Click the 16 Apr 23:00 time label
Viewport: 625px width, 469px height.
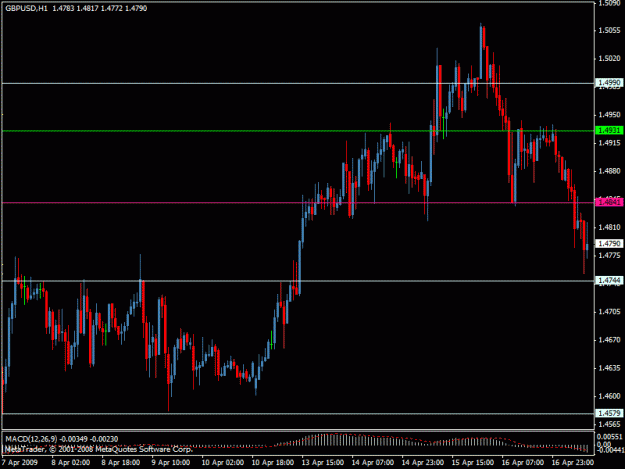pos(573,463)
